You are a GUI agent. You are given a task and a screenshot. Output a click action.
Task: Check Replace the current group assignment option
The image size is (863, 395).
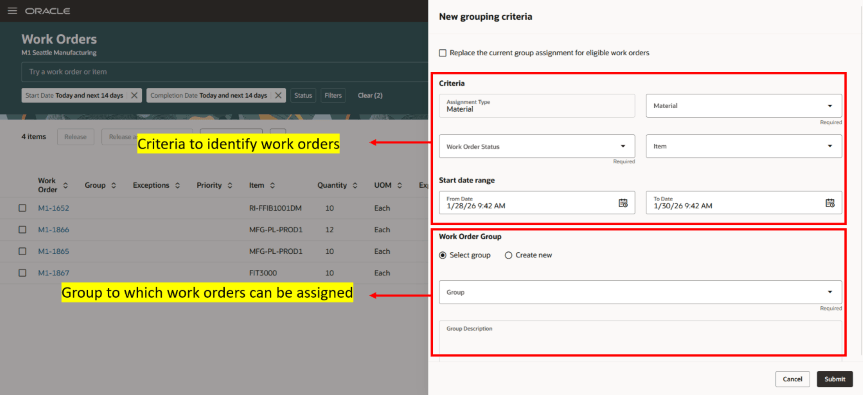point(443,53)
